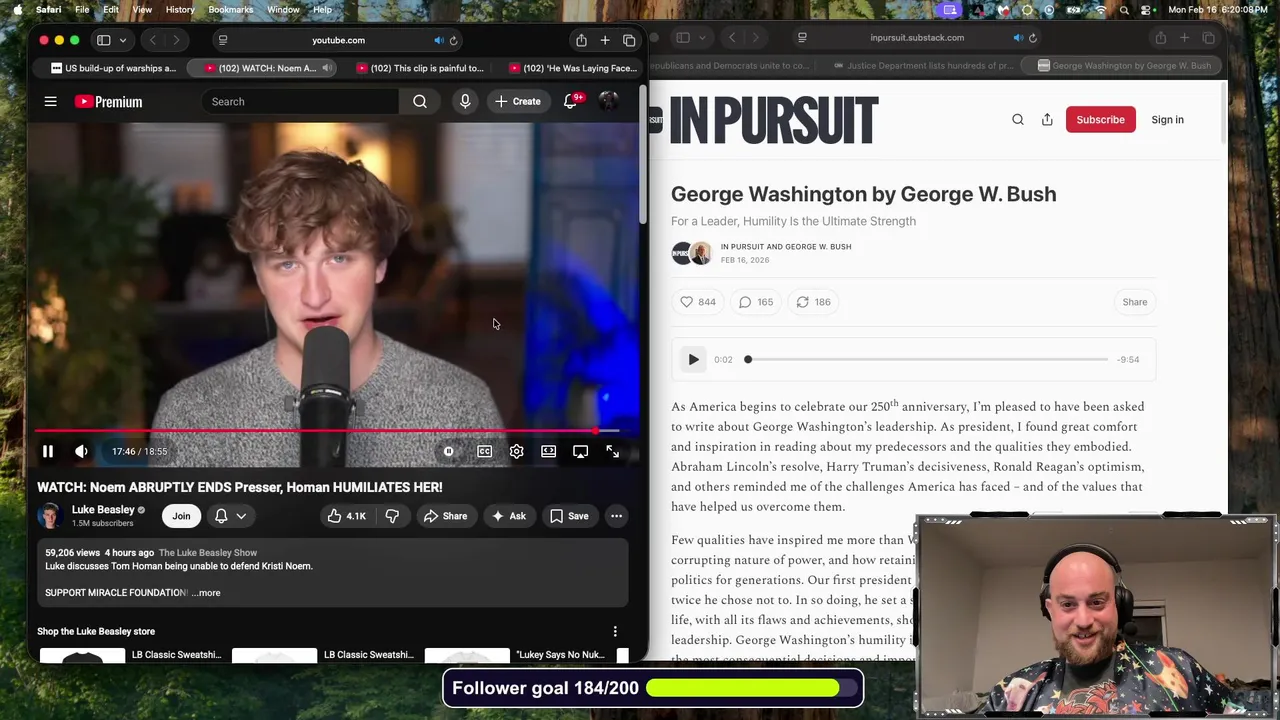Open YouTube guide hamburger menu
Viewport: 1280px width, 720px height.
[x=50, y=101]
